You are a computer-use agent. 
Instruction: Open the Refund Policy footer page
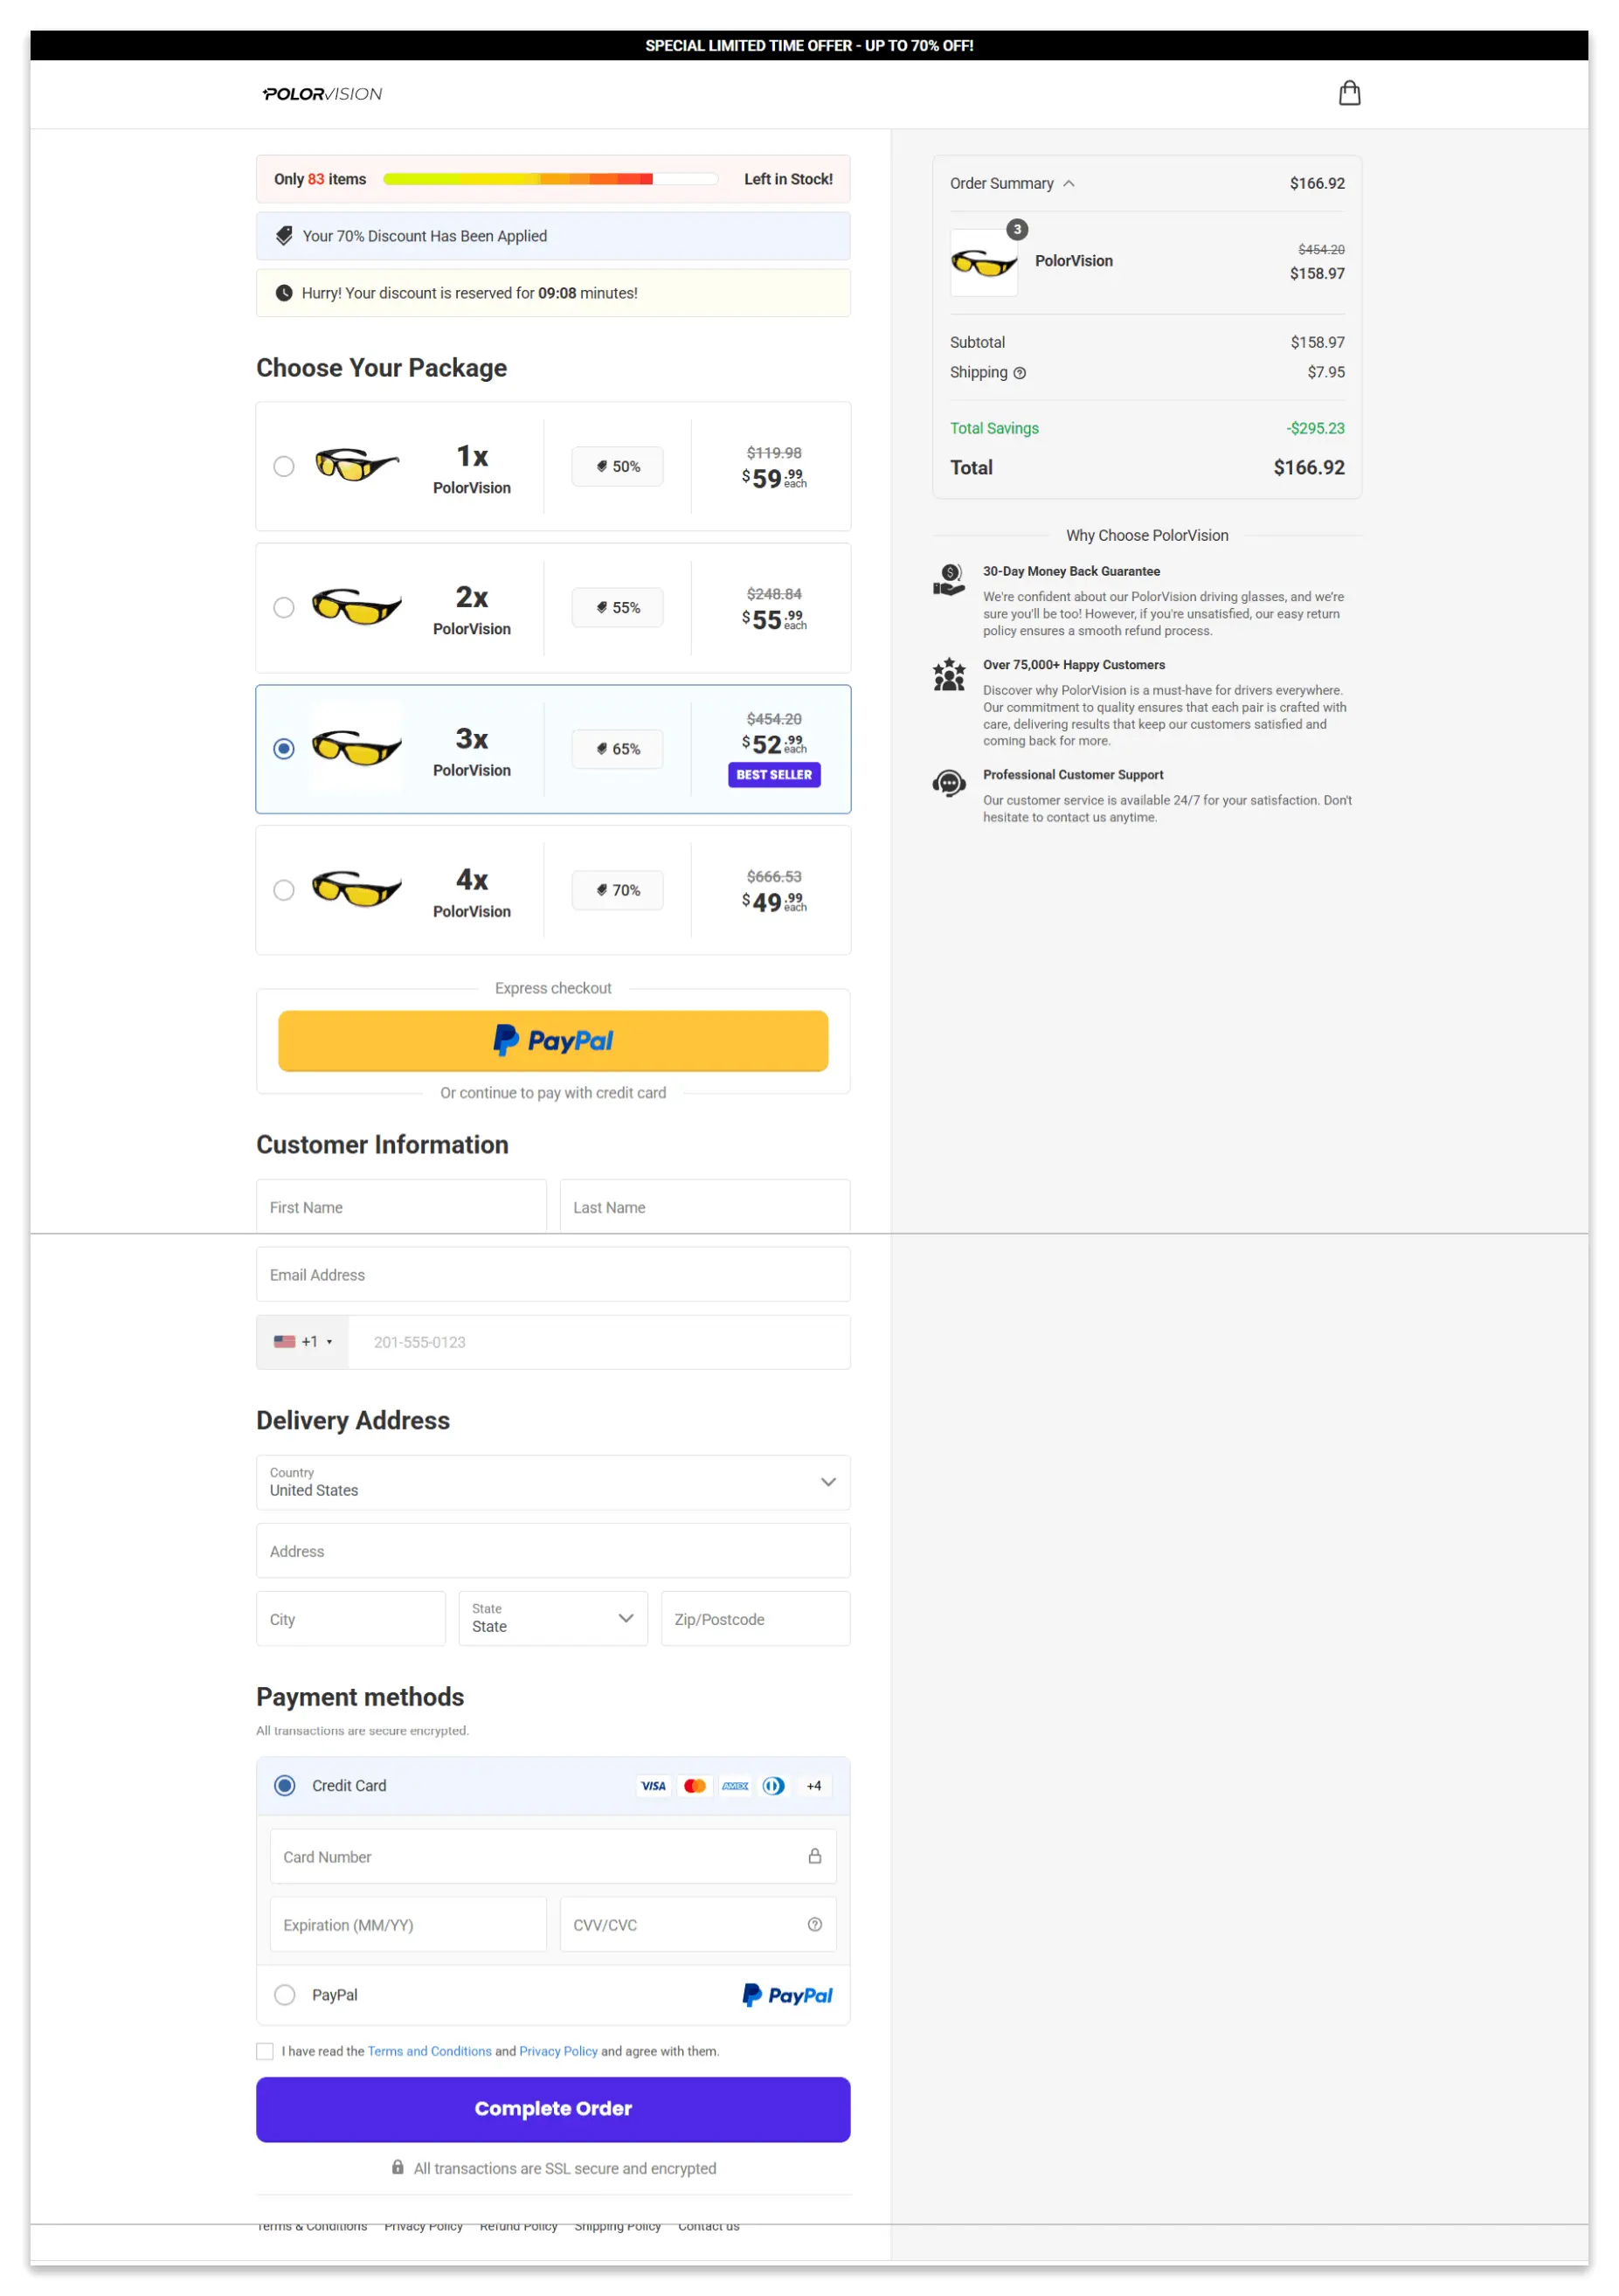pos(518,2226)
